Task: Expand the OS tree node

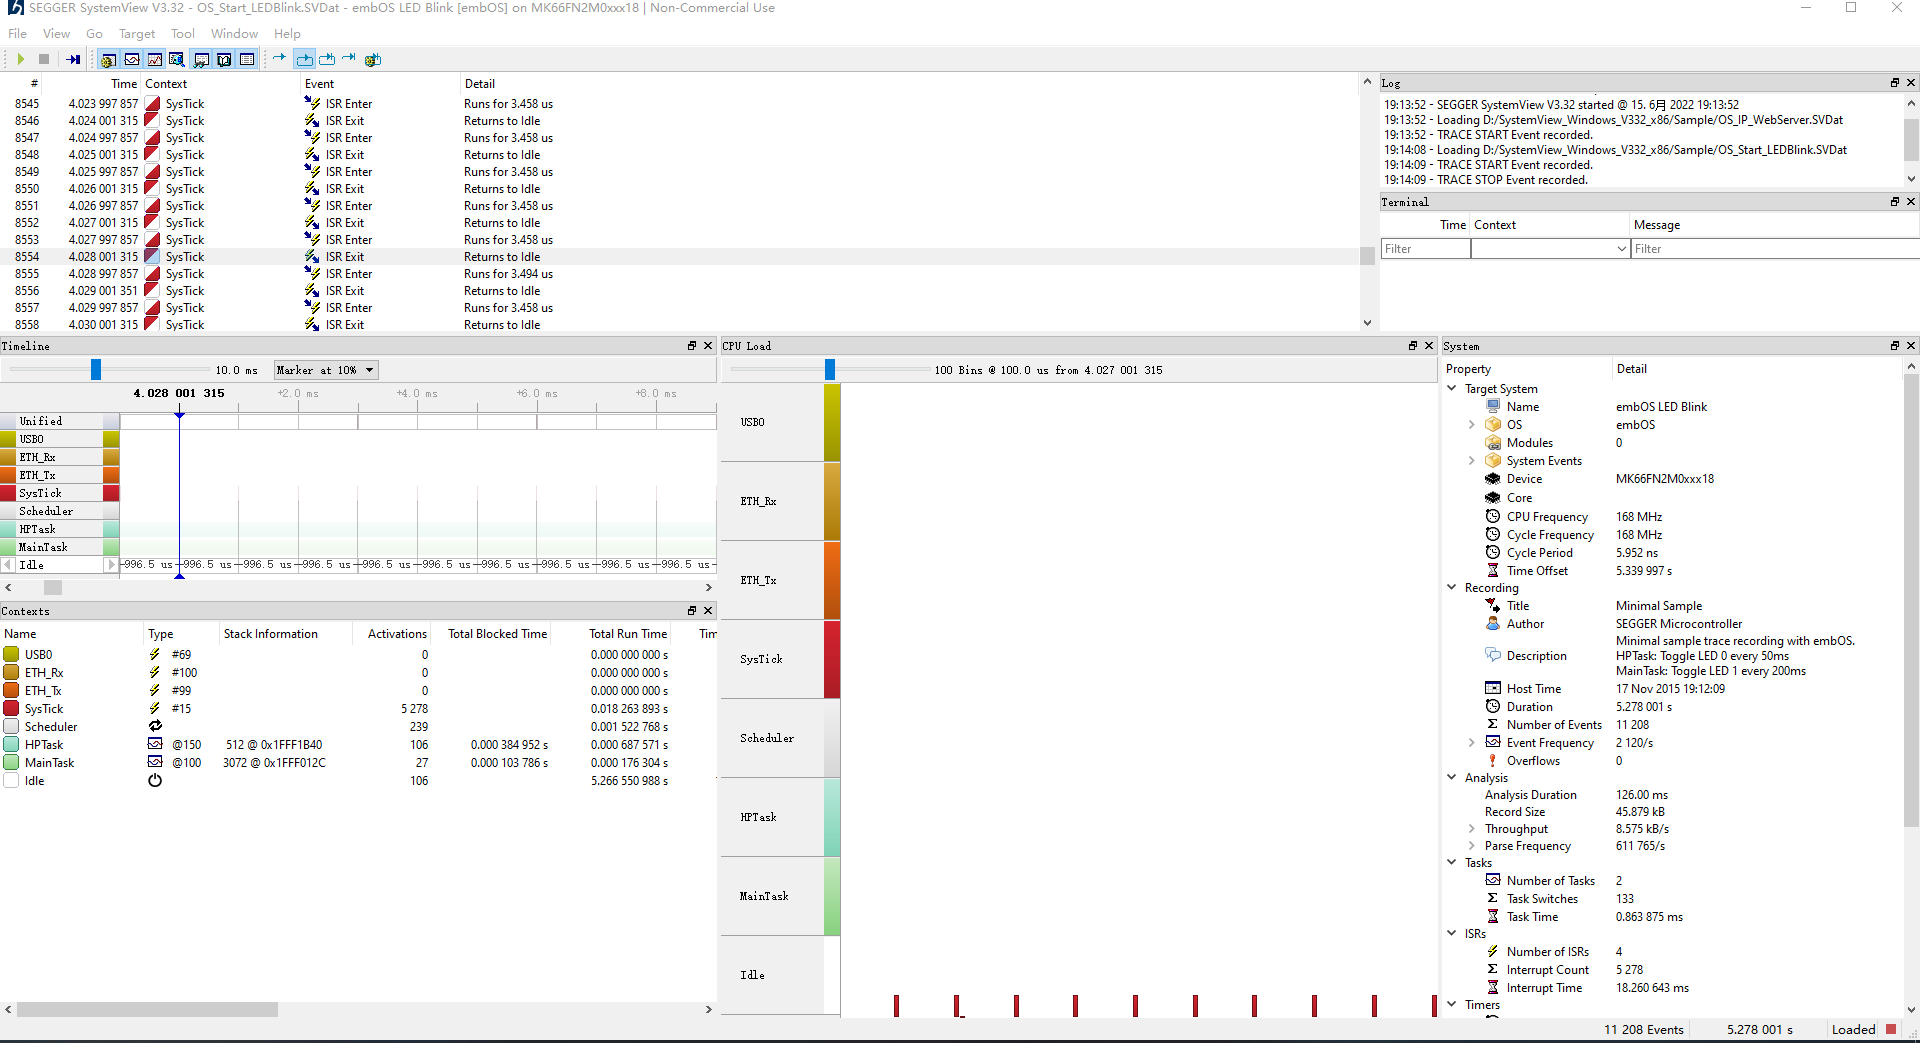Action: point(1471,425)
